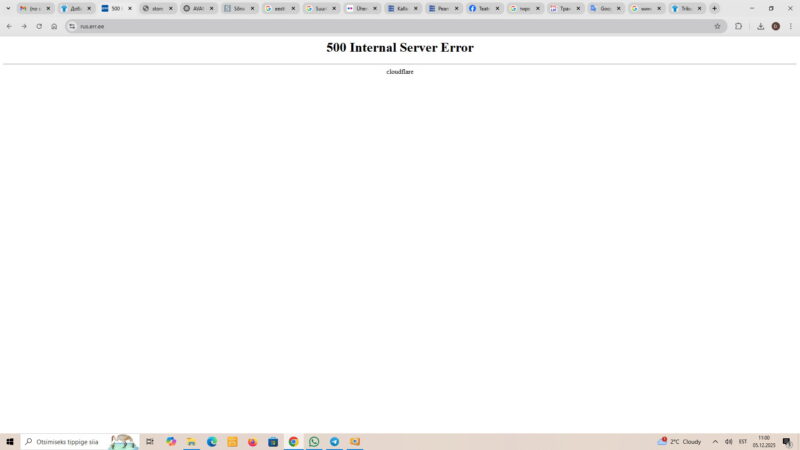The image size is (800, 450).
Task: Open Microsoft Edge from the taskbar
Action: (212, 441)
